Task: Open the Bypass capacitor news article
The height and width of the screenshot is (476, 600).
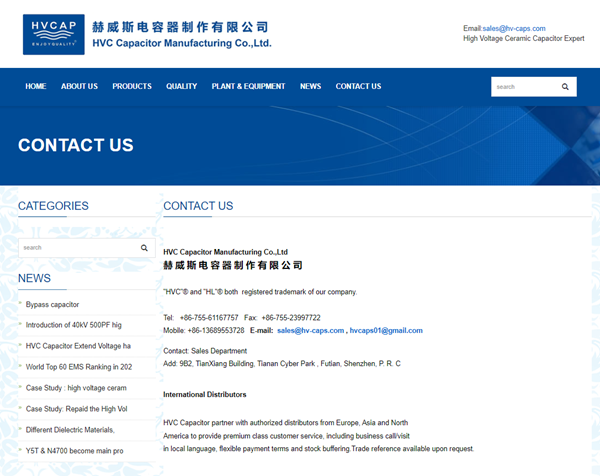Action: point(52,305)
